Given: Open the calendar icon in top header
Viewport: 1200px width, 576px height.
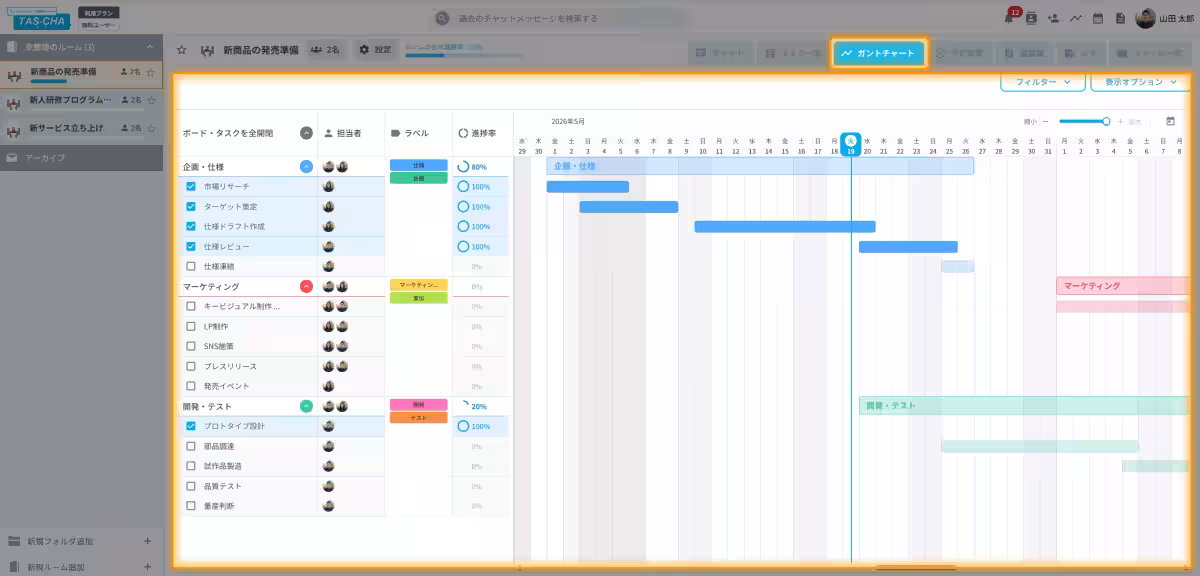Looking at the screenshot, I should point(1098,18).
